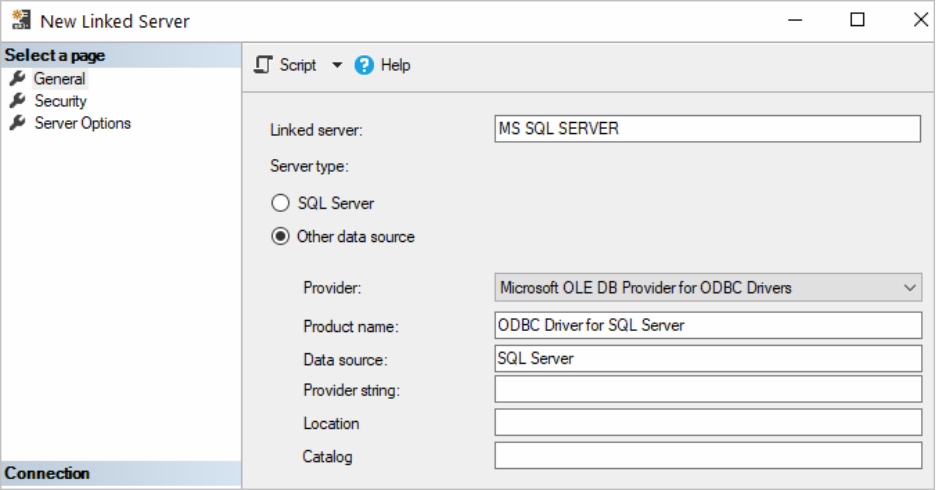Screen dimensions: 936x490
Task: Select the SQL Server radio button
Action: pos(281,203)
